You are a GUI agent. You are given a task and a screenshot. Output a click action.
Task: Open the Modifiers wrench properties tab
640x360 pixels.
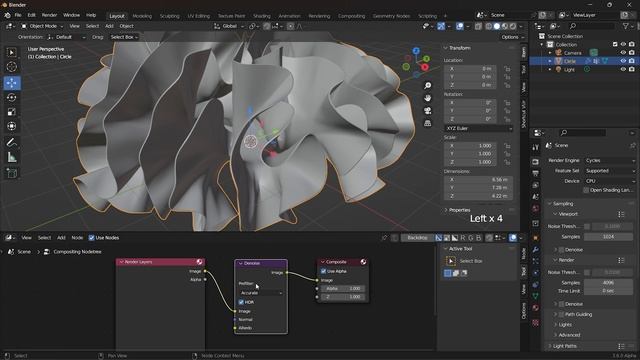point(536,249)
